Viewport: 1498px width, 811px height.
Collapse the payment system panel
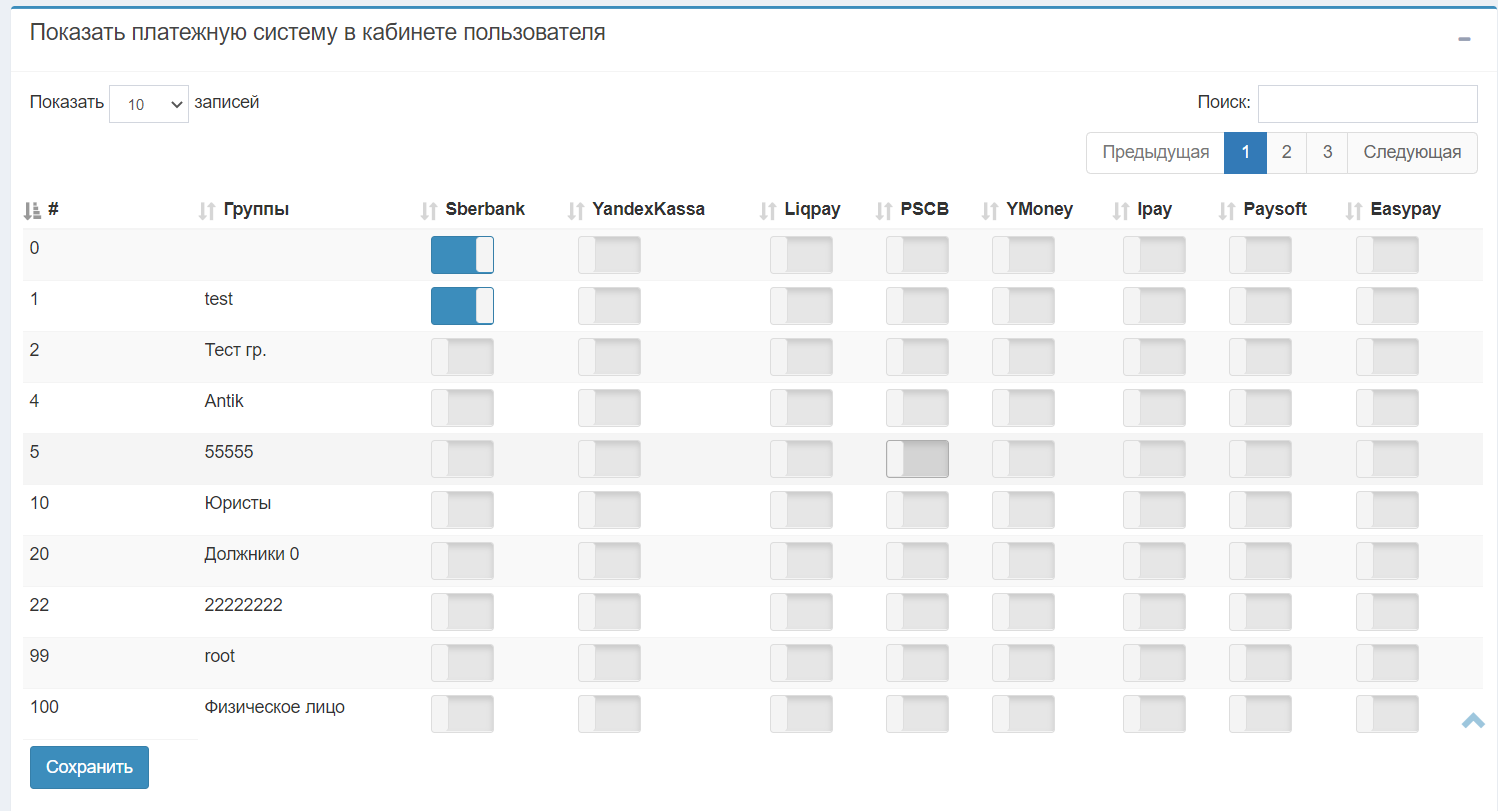click(x=1464, y=39)
